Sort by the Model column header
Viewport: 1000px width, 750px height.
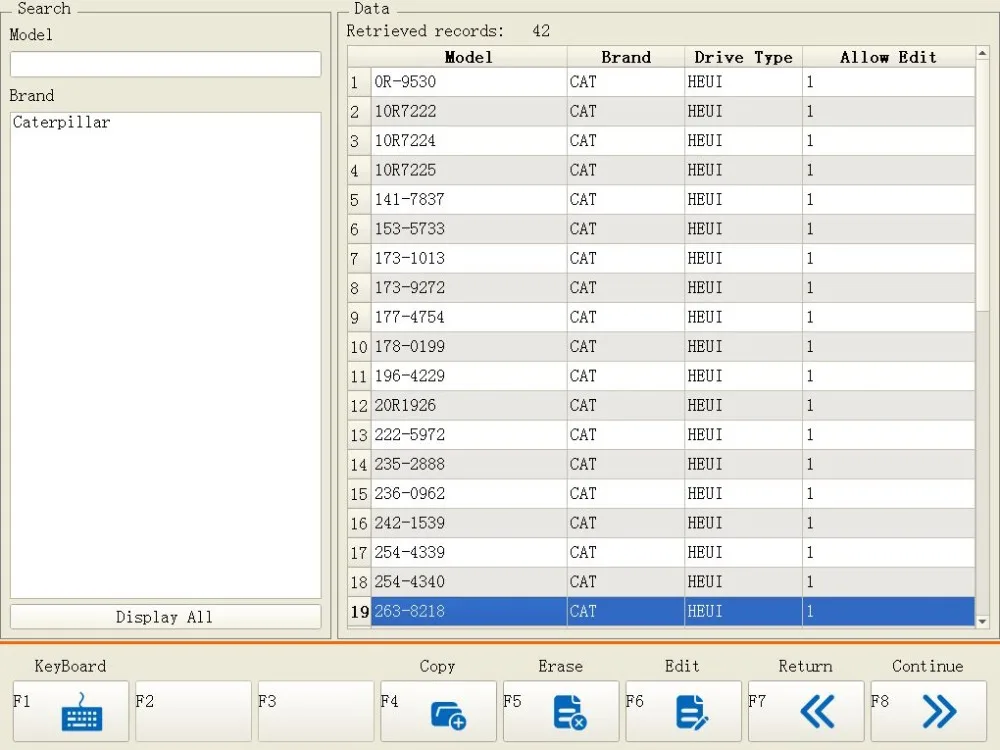point(468,57)
